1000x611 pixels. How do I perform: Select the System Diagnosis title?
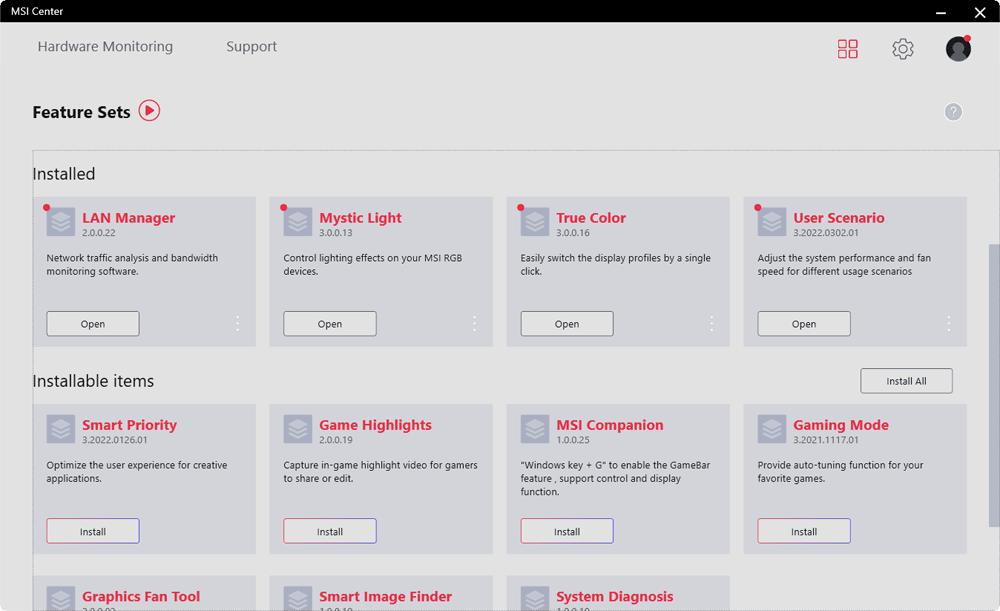(x=615, y=596)
